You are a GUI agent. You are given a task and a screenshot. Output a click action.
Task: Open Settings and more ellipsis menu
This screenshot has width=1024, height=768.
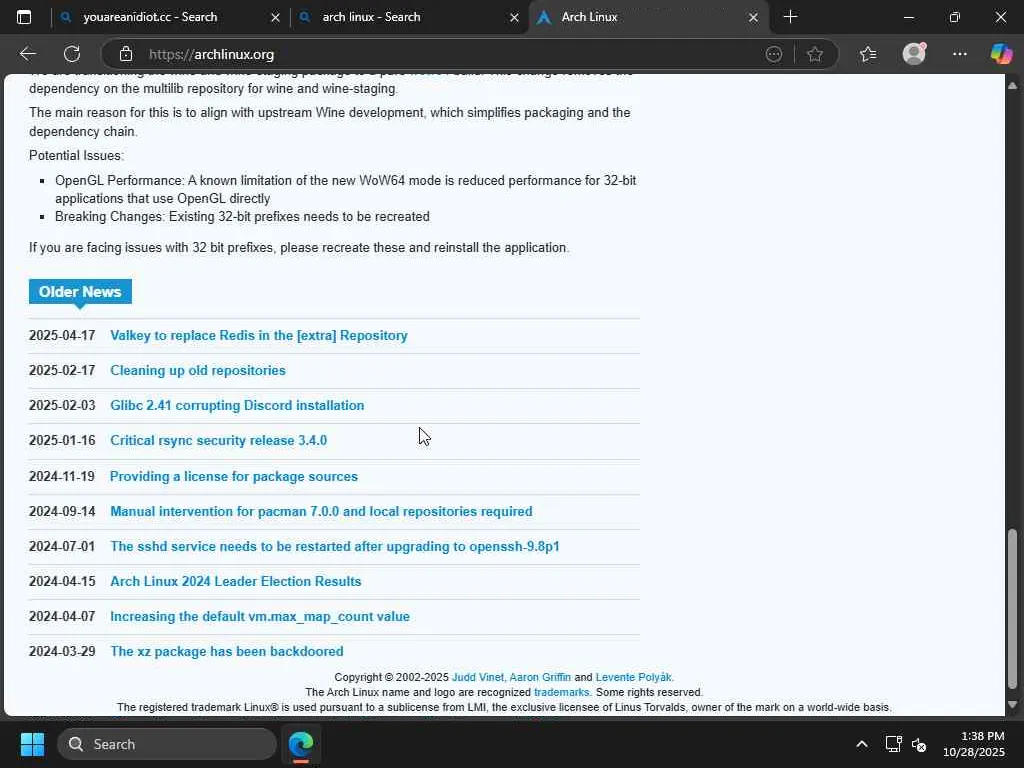coord(959,54)
